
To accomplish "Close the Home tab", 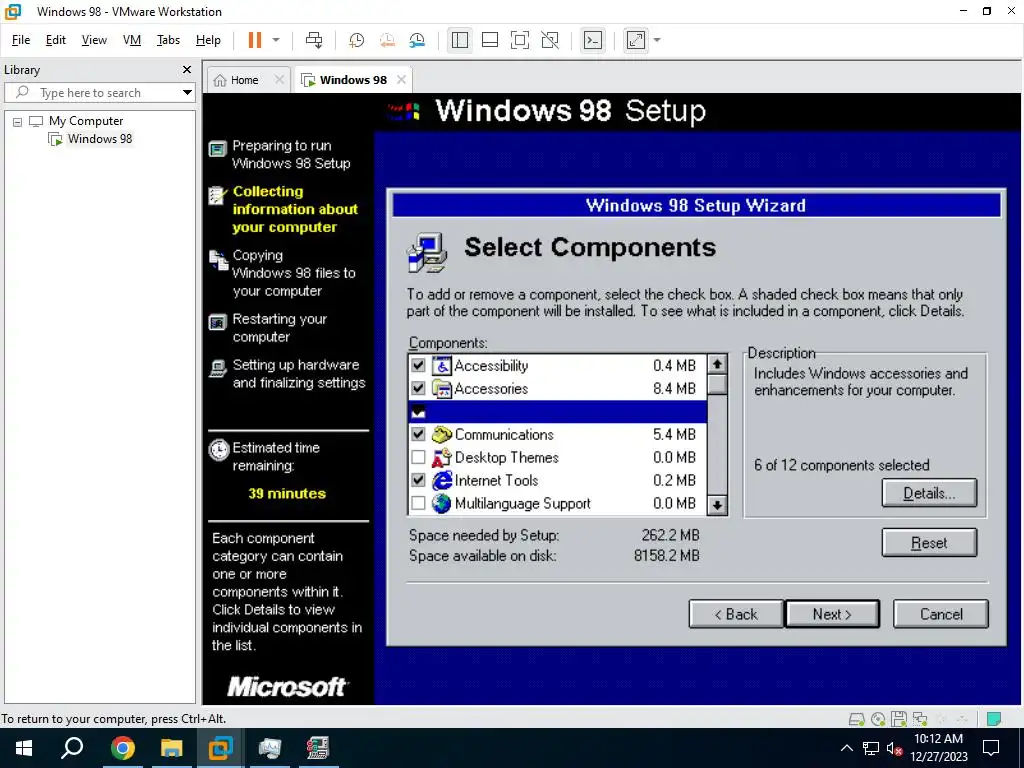I will 280,80.
